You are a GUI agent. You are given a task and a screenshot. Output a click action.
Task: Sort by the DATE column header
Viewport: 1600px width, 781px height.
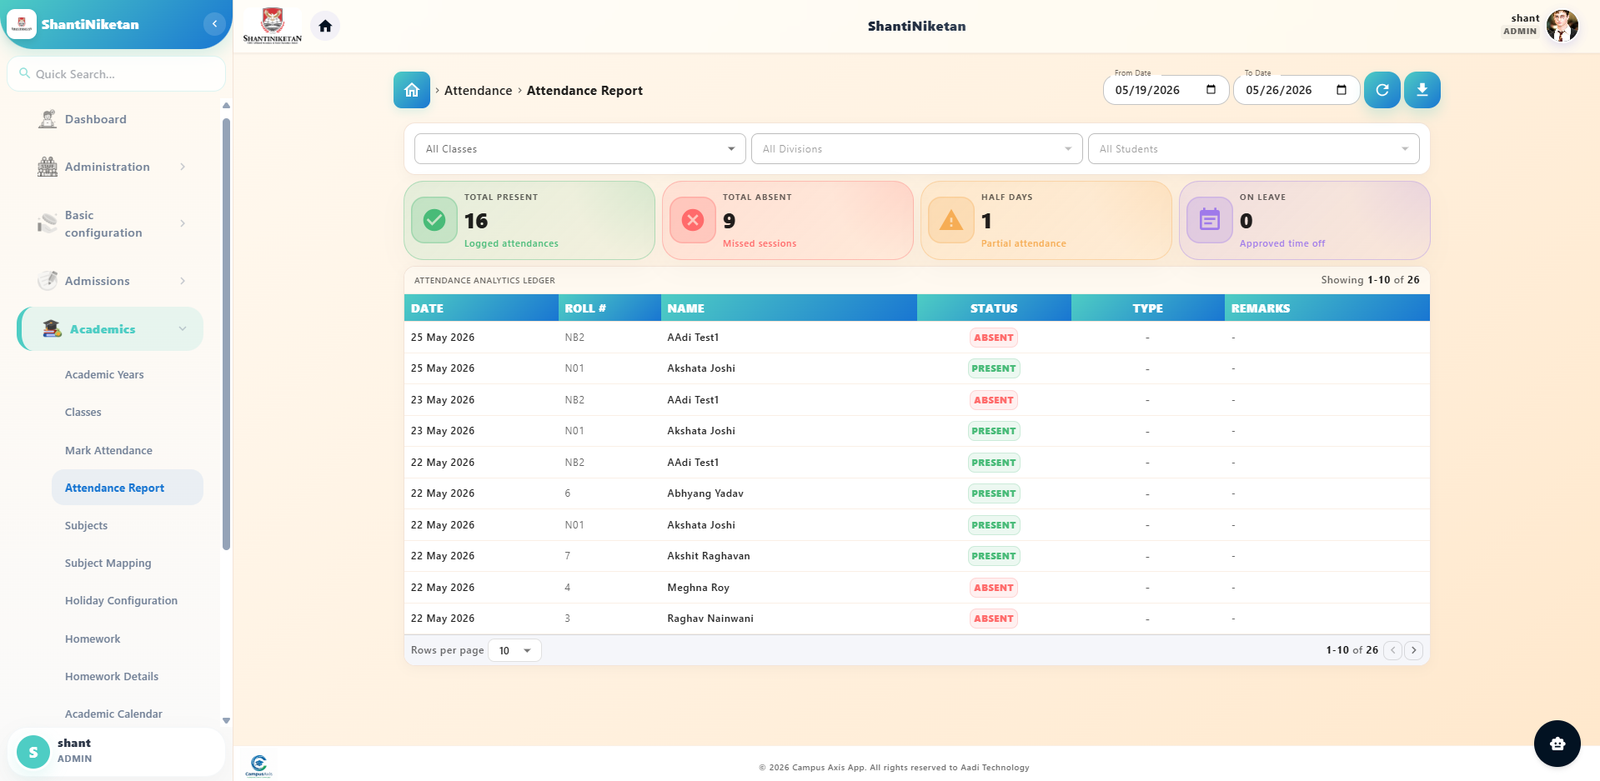[x=481, y=308]
